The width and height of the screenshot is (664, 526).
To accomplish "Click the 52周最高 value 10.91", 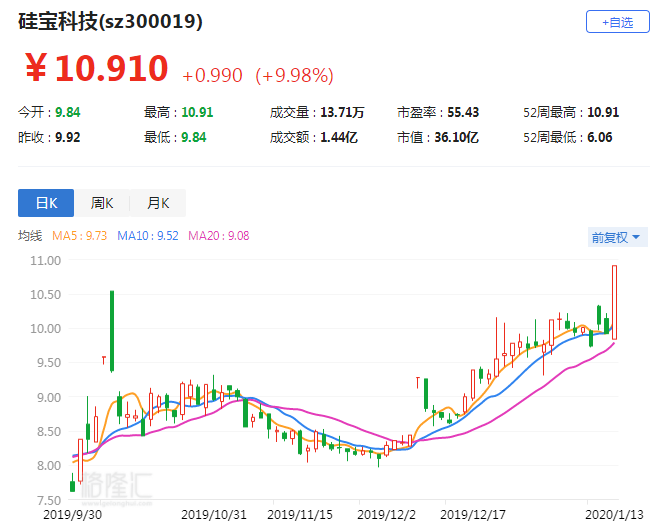I will point(603,112).
